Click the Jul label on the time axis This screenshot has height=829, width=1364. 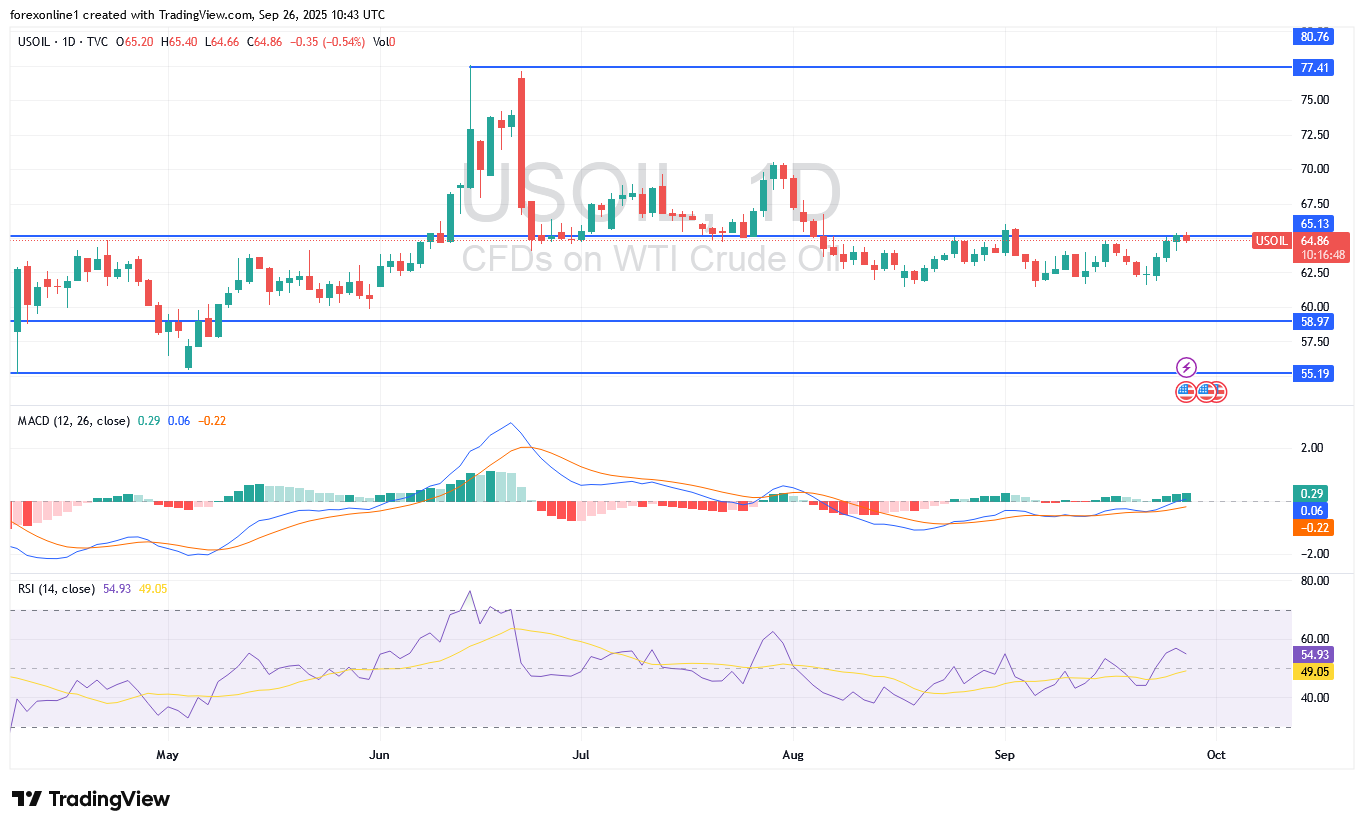point(579,755)
